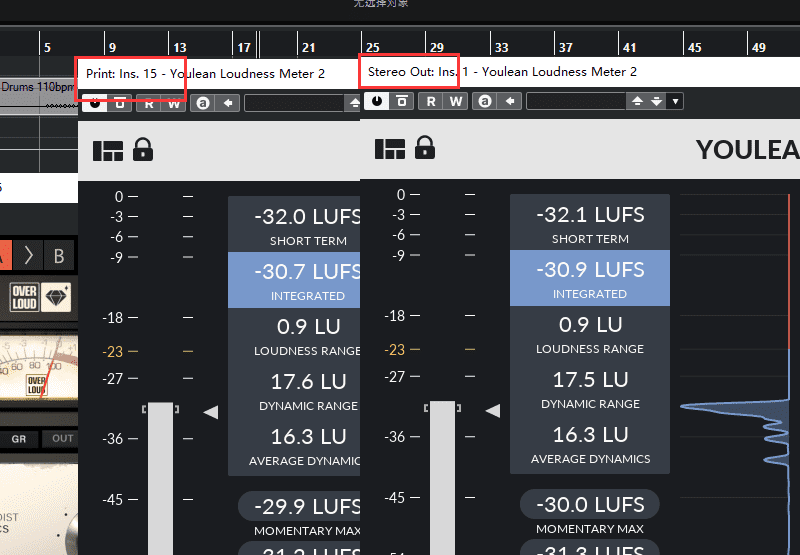Image resolution: width=800 pixels, height=555 pixels.
Task: Click left arrow copy icon in Print window
Action: tap(228, 104)
